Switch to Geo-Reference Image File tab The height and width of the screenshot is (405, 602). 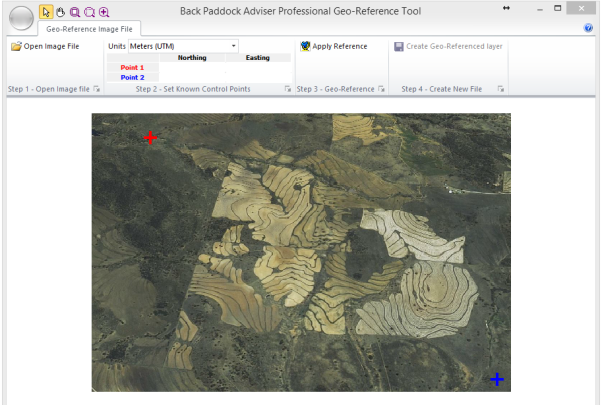coord(91,29)
